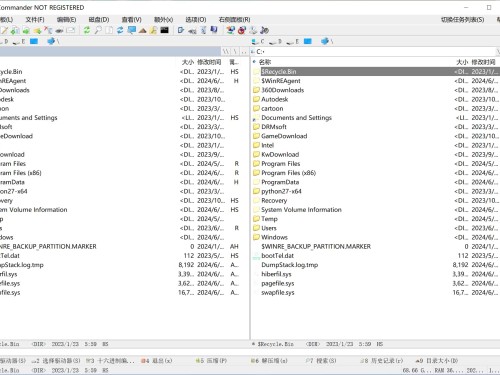
Task: Click the blue monitor toolbar icon
Action: click(132, 30)
